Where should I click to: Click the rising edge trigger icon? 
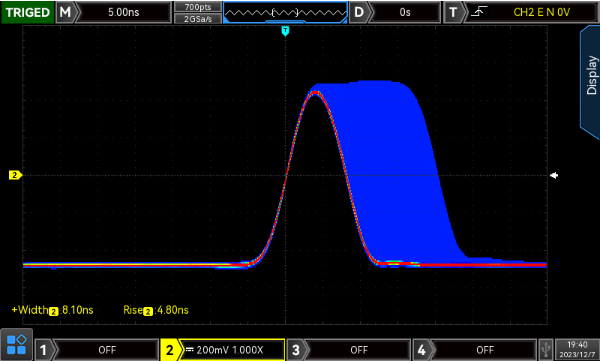tap(479, 12)
